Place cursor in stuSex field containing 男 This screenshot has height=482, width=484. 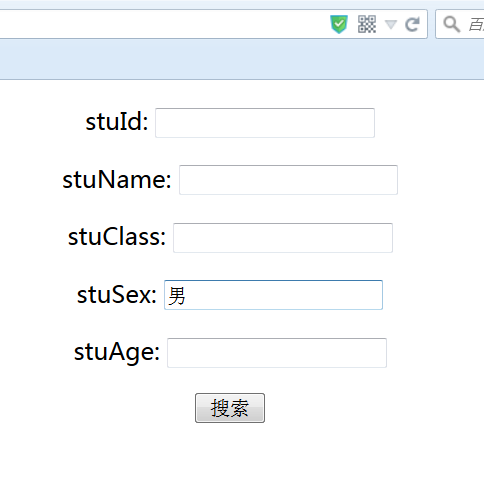[x=273, y=295]
